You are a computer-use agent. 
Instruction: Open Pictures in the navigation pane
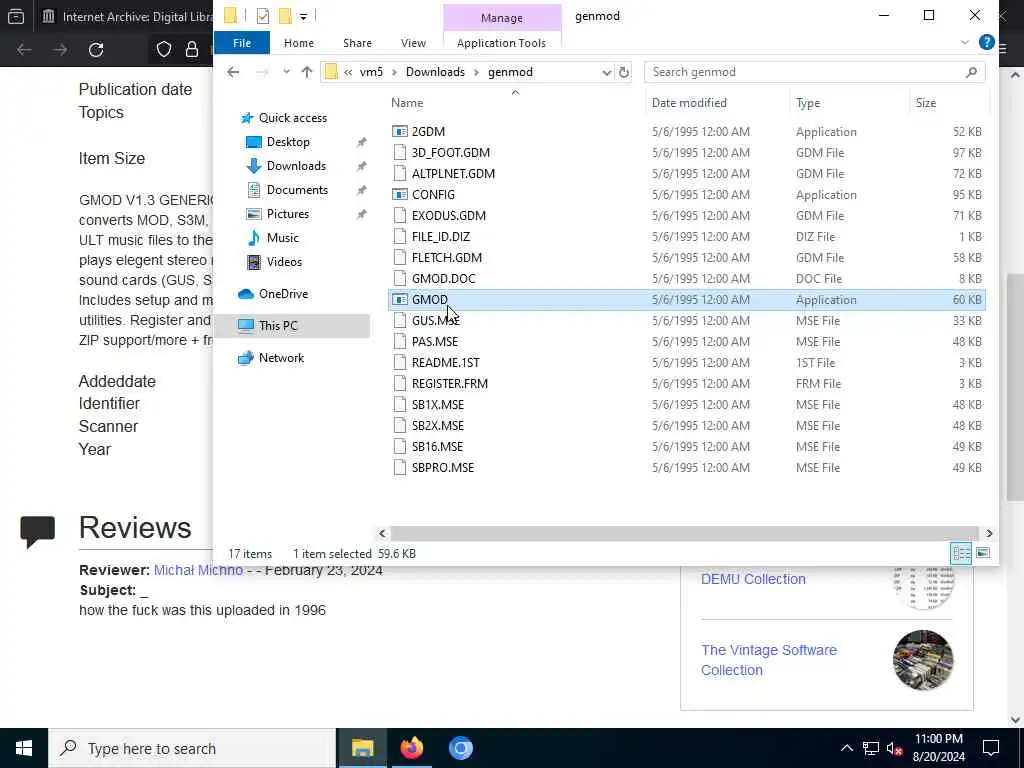(287, 214)
